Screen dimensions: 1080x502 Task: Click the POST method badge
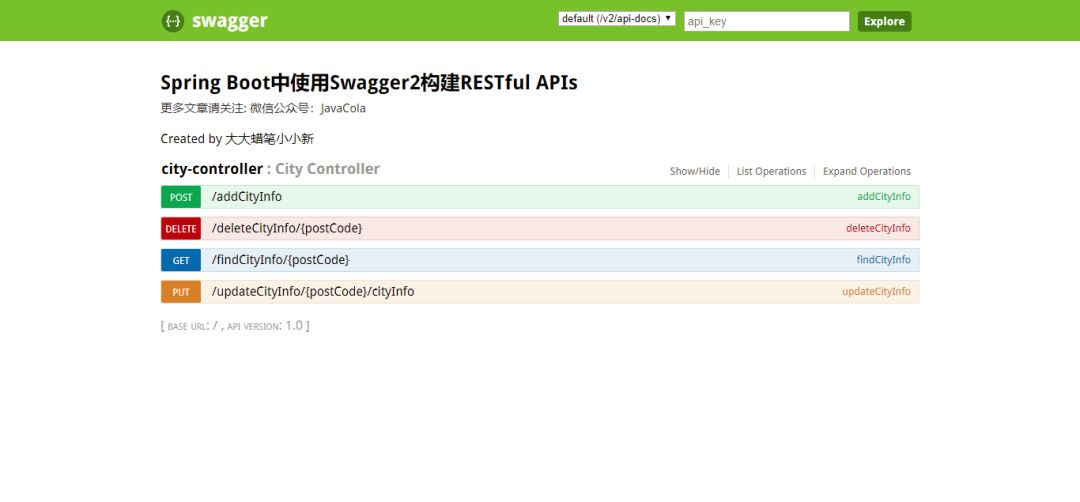[x=181, y=197]
